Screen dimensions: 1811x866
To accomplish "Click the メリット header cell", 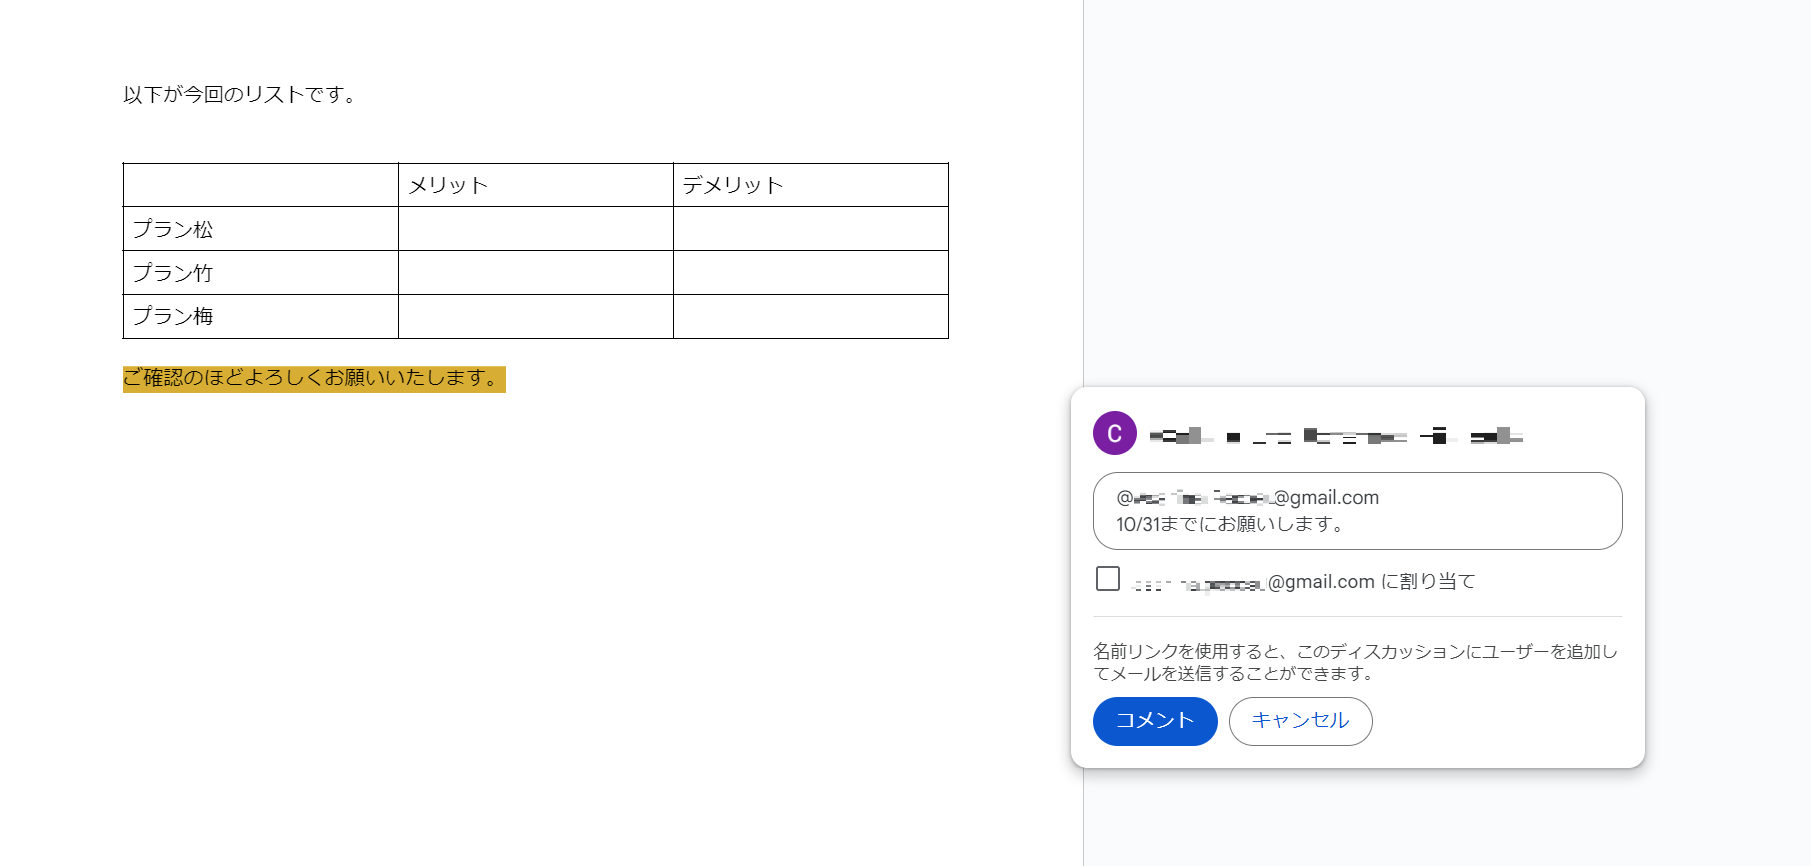I will 535,185.
